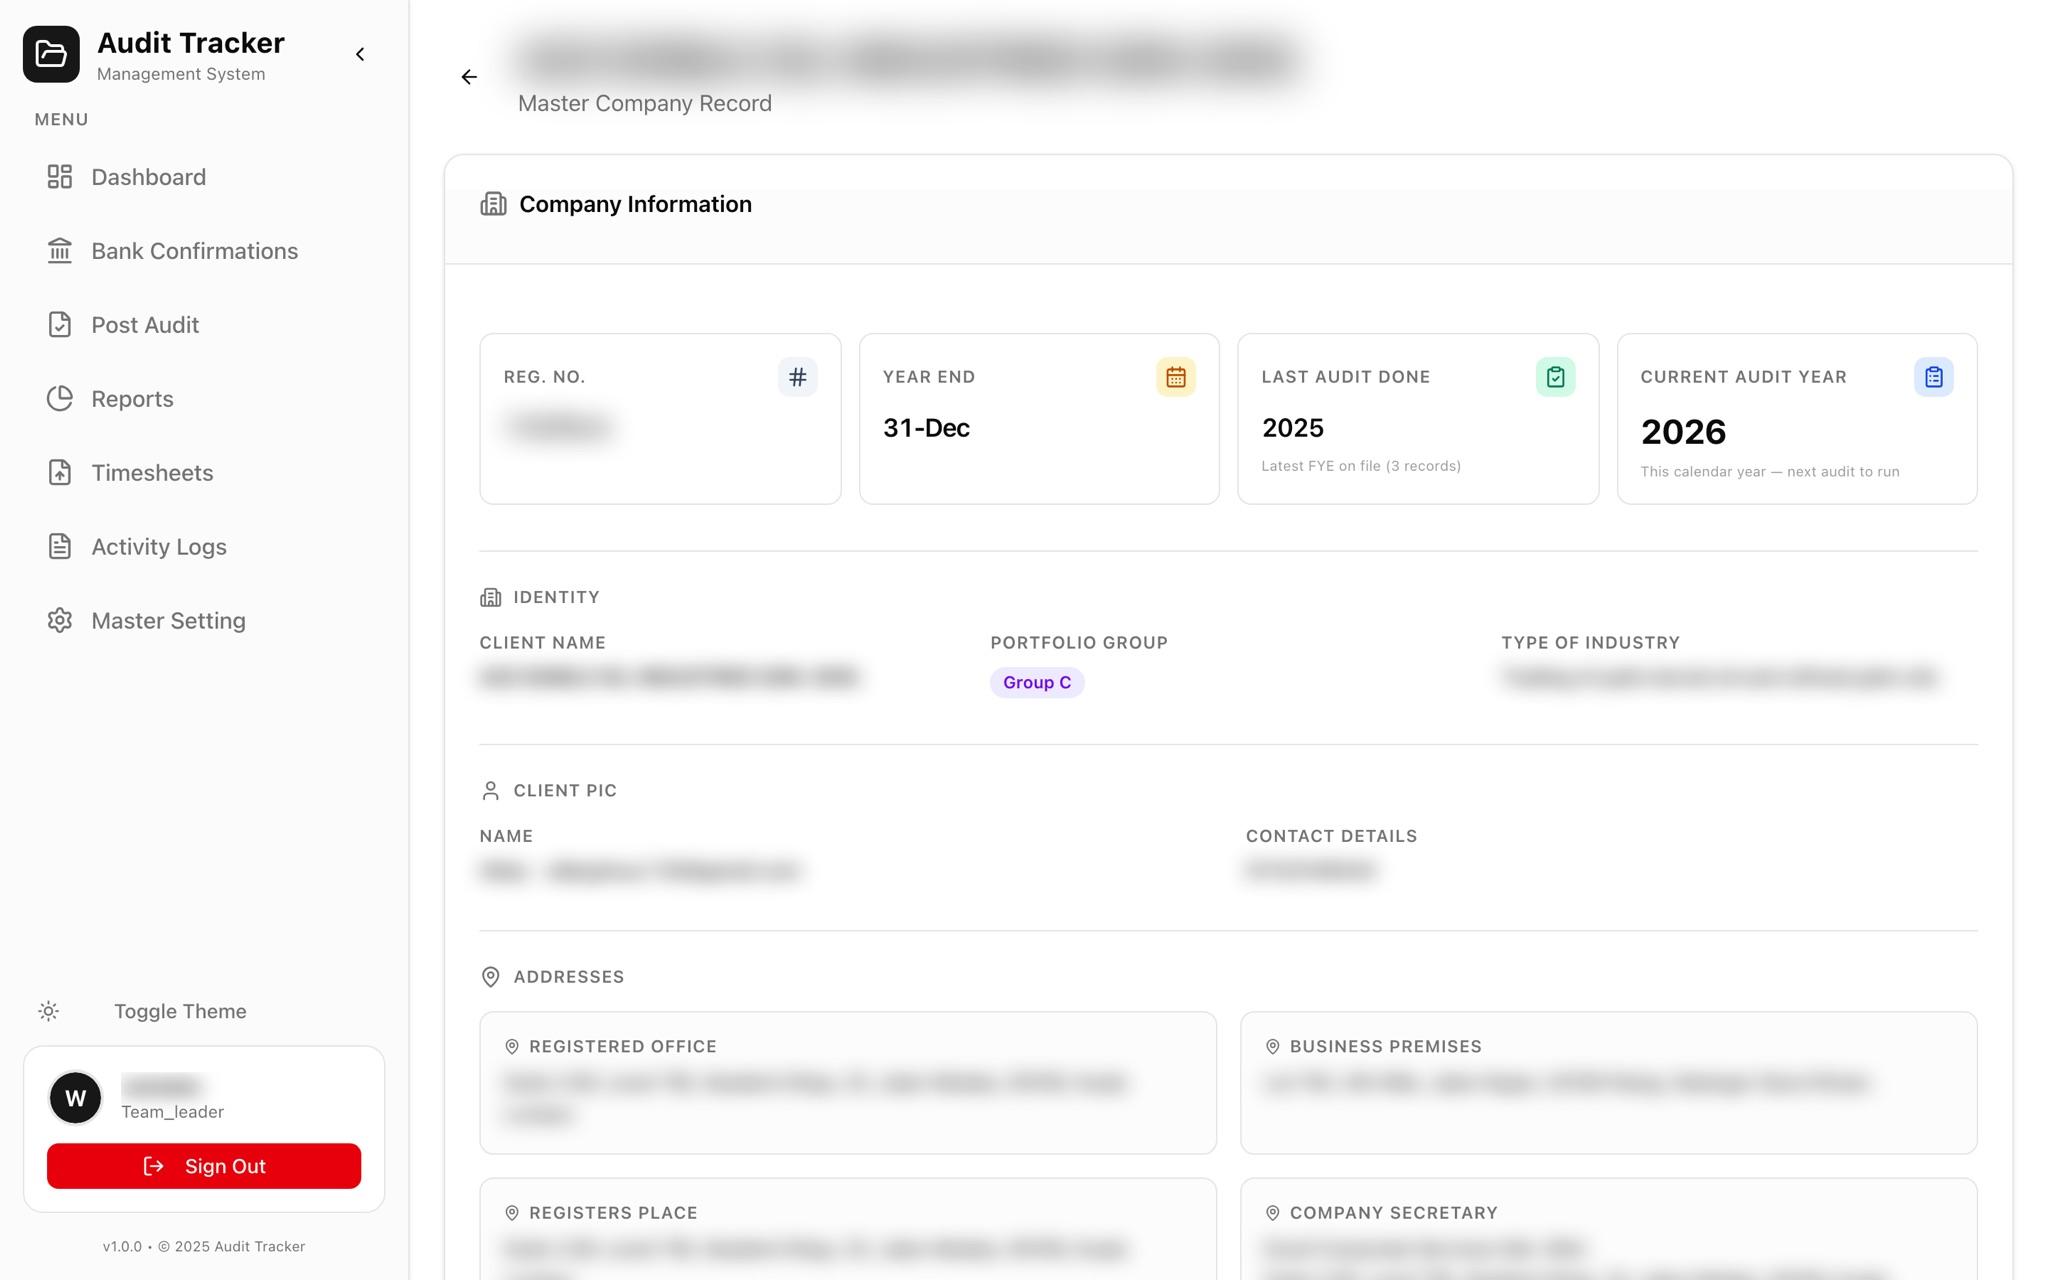Sign Out of the account
Screen dimensions: 2048x1280
coord(204,1166)
